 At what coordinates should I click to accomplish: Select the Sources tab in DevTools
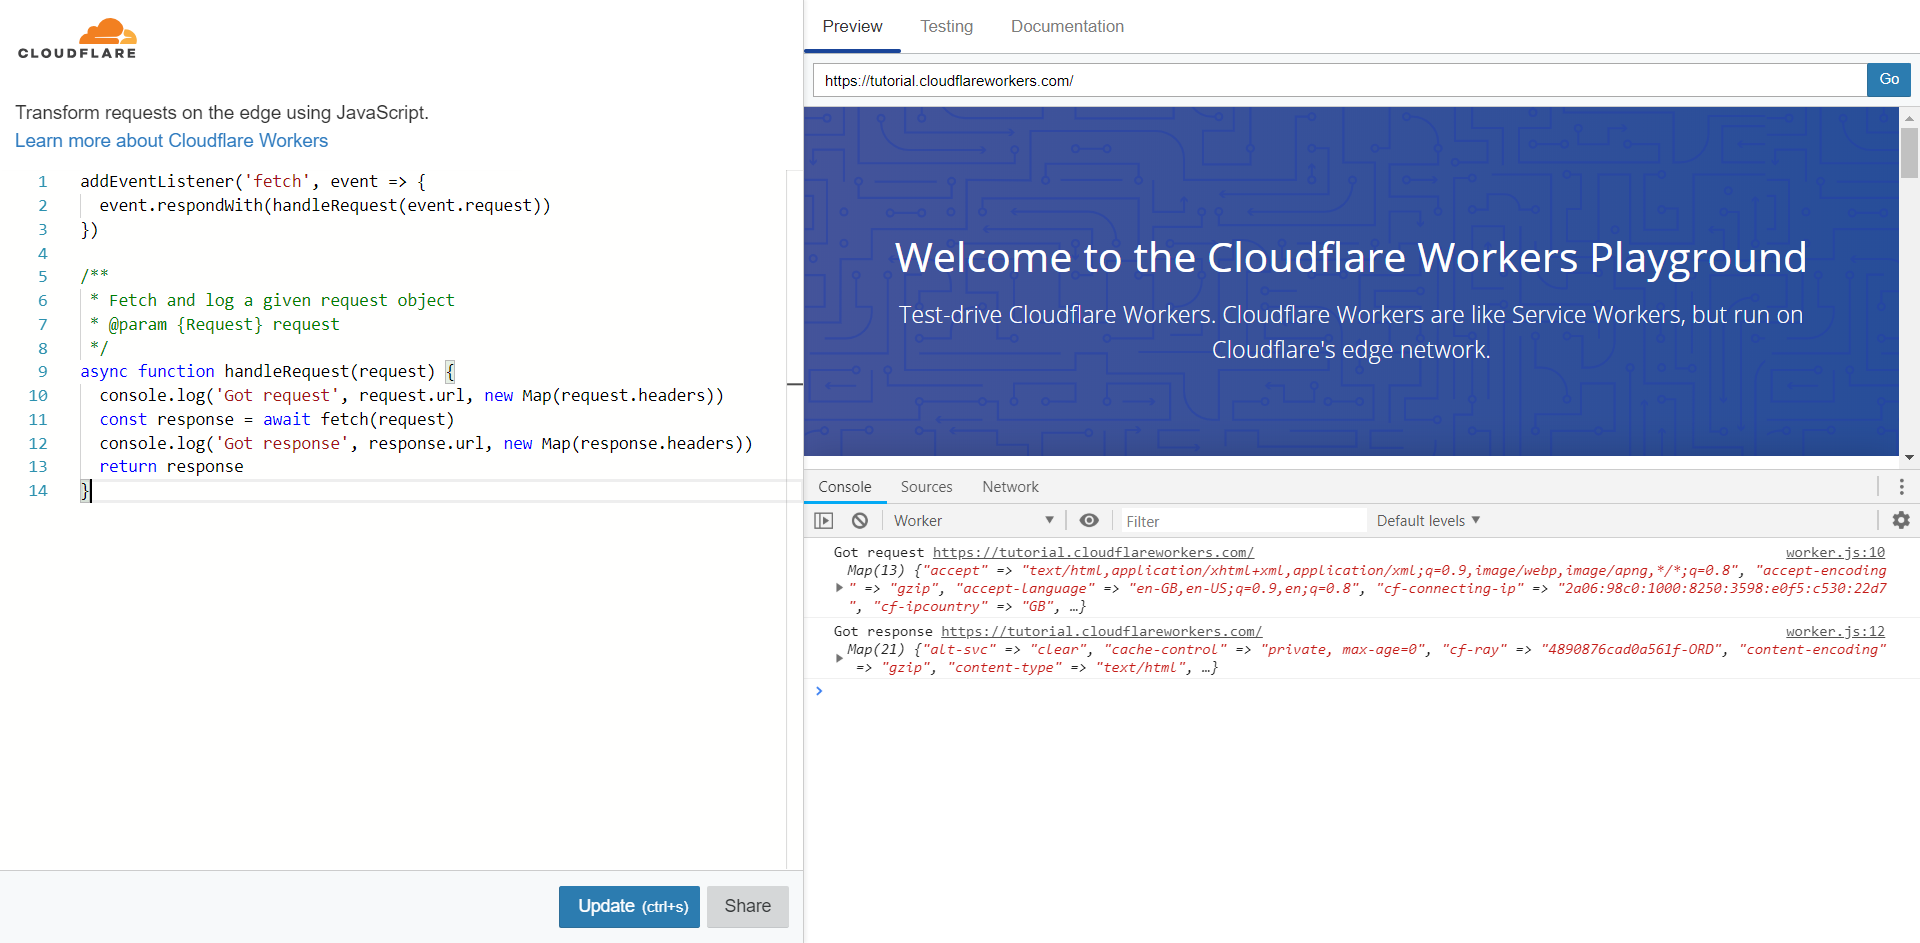click(926, 486)
